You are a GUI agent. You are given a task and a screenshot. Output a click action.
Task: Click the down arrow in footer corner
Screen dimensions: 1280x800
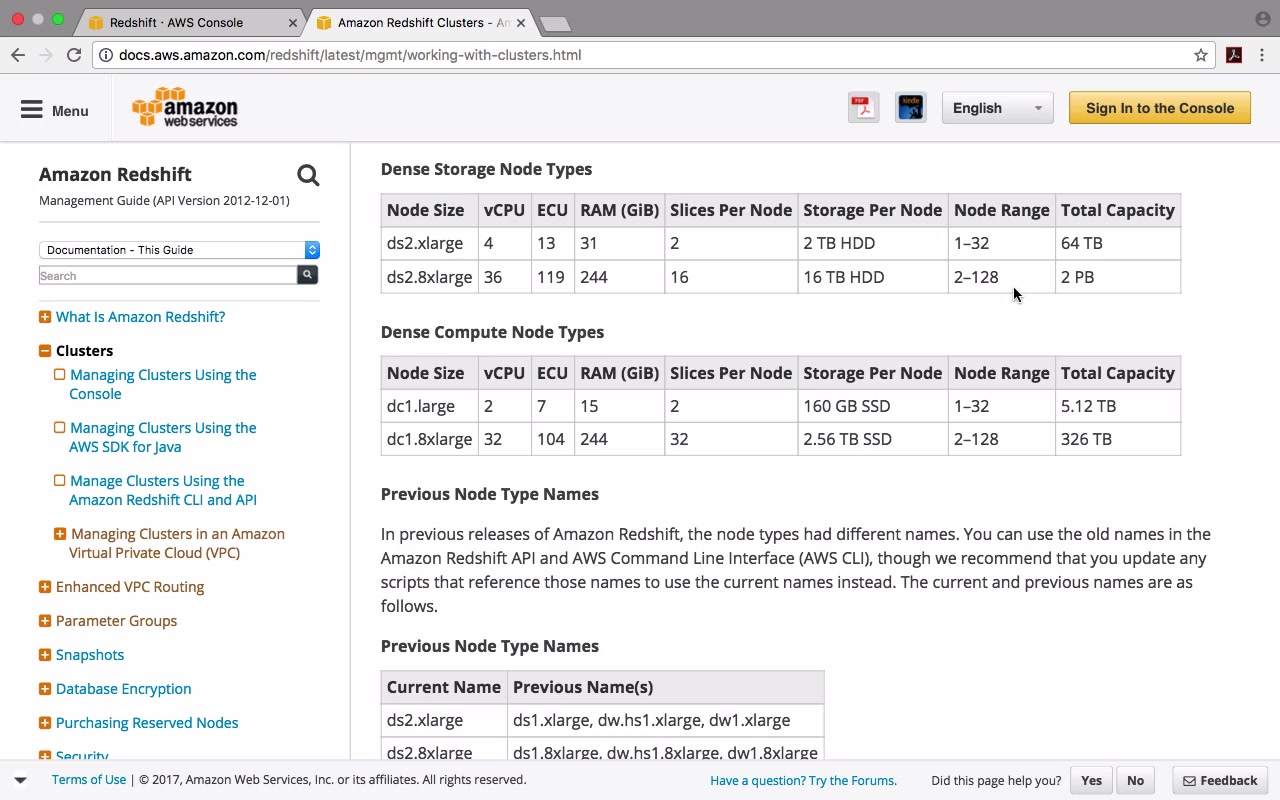click(20, 780)
